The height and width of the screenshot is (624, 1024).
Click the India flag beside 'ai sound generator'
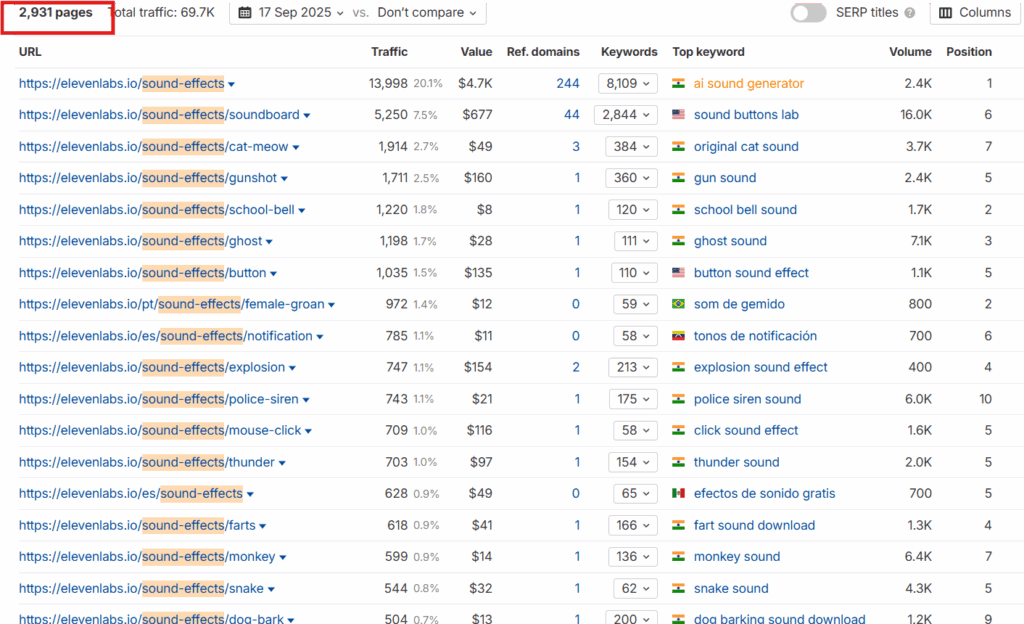(x=679, y=84)
